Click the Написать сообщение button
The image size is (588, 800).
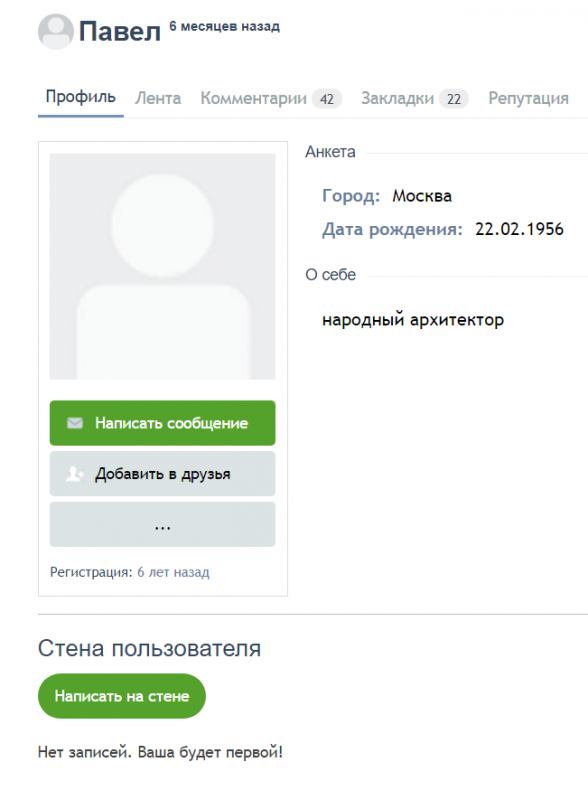(162, 423)
